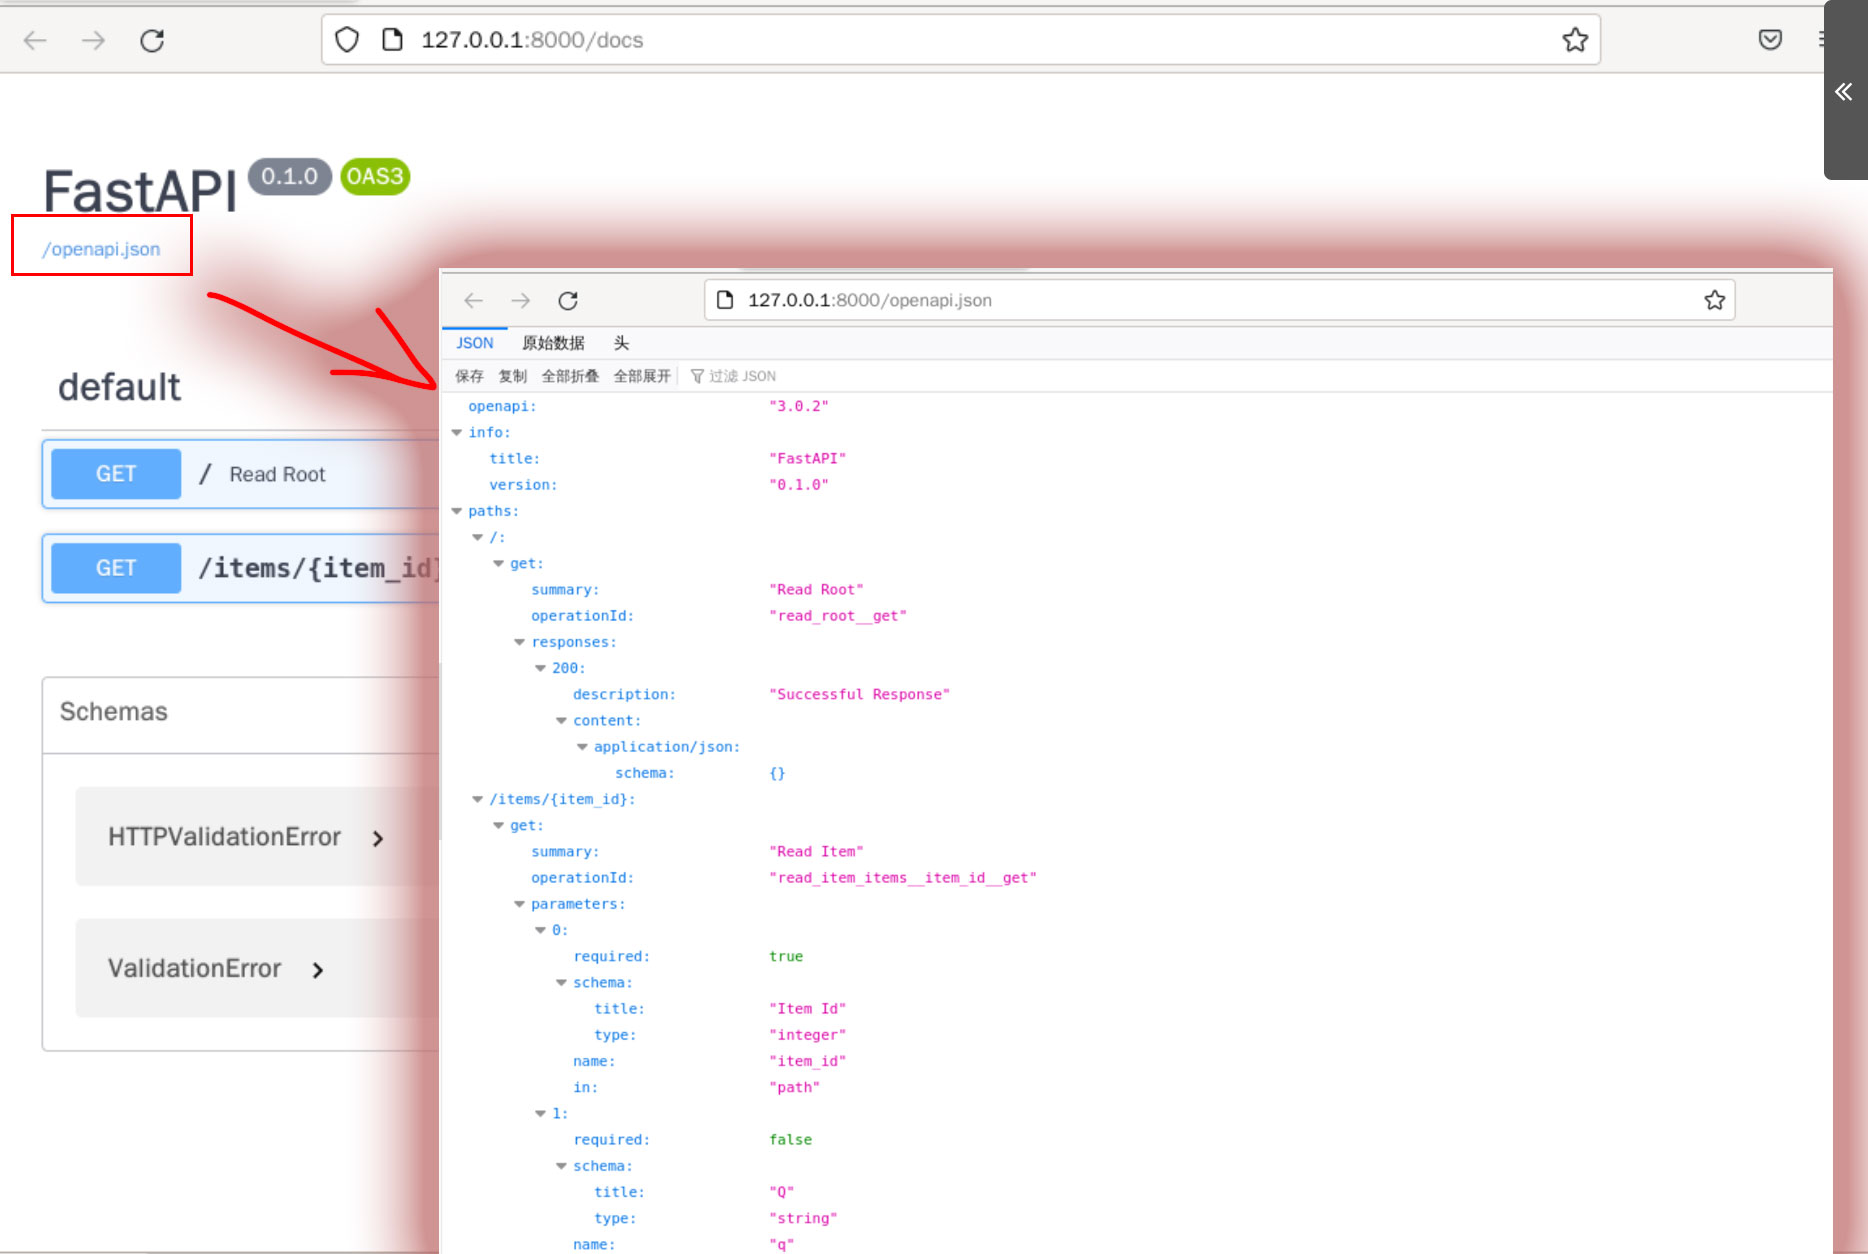Expand the ValidationError schema chevron
The height and width of the screenshot is (1254, 1868).
[318, 970]
